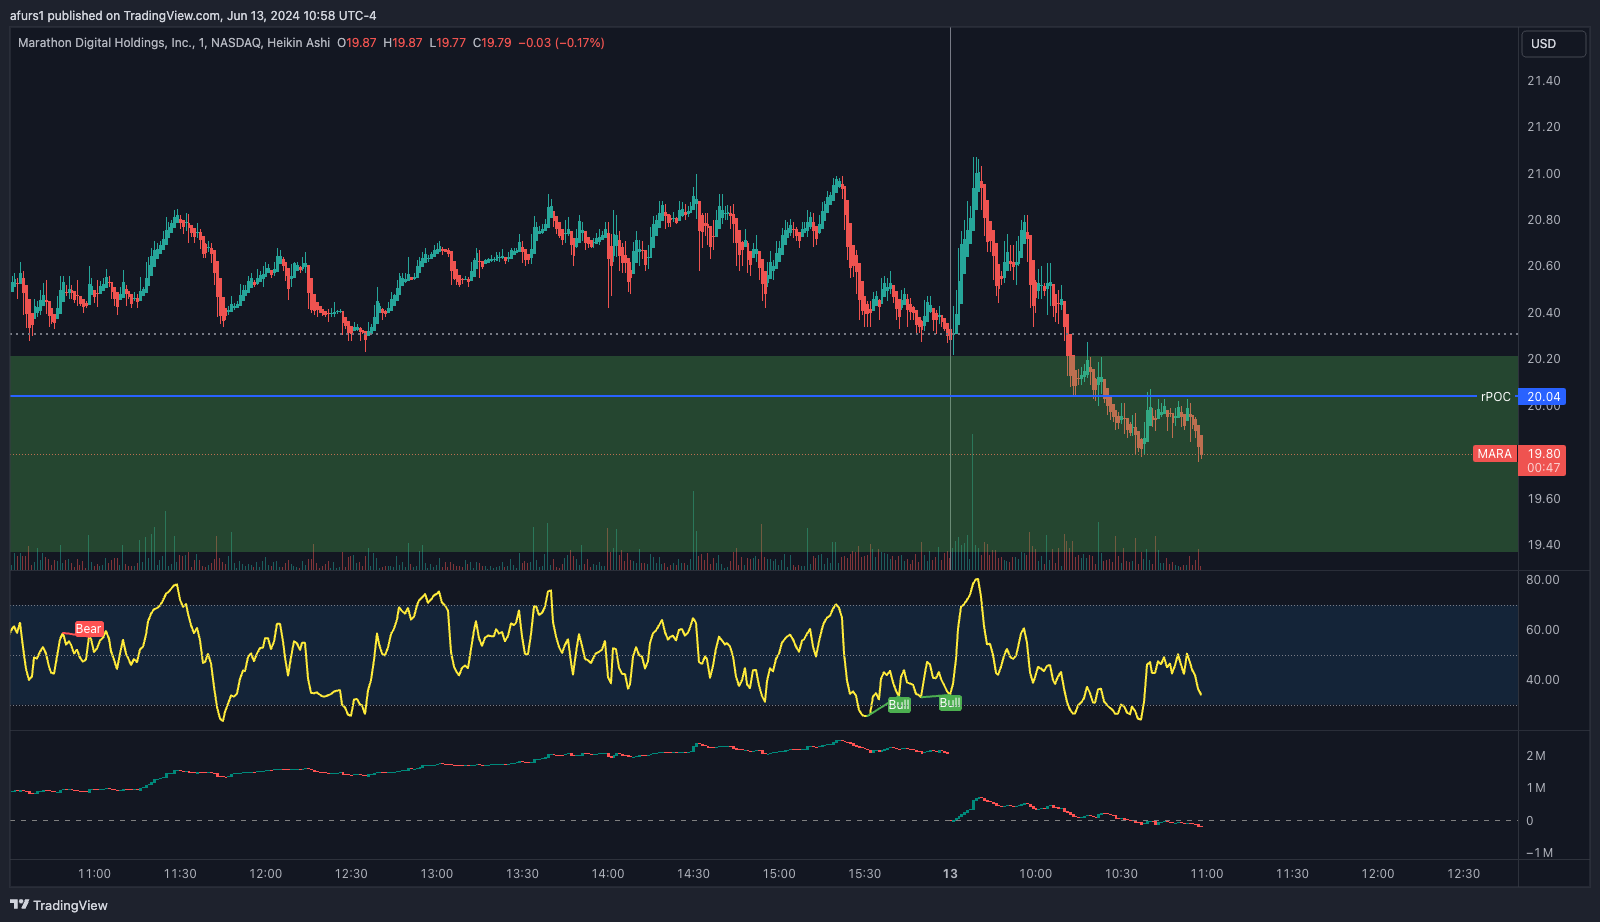Click the 20.60 price axis label

pos(1543,266)
